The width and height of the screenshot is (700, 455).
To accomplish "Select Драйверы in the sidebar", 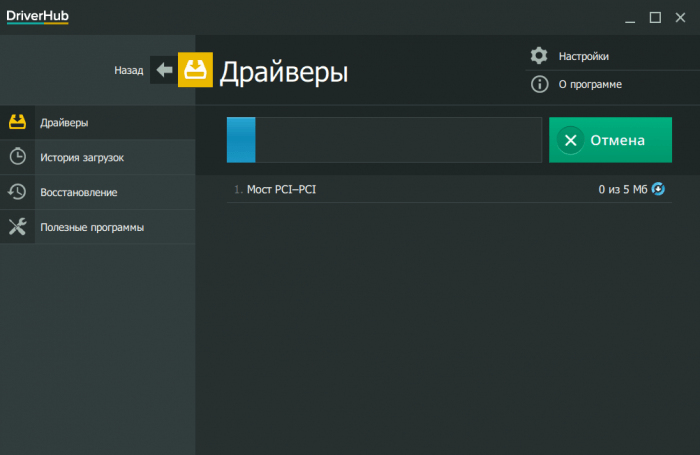I will 97,122.
